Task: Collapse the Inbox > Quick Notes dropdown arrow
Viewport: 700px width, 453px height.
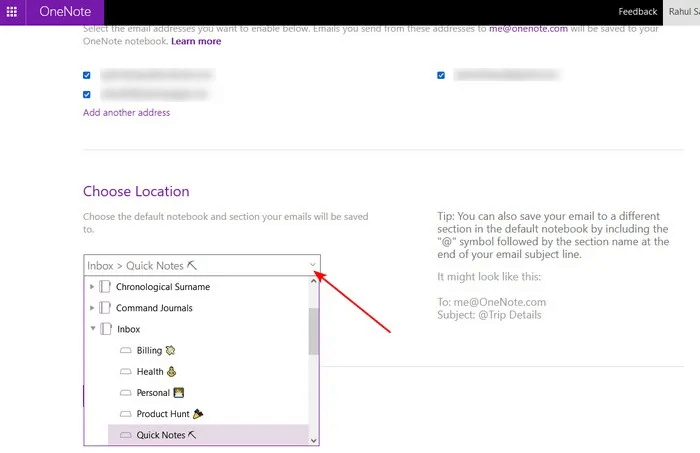Action: (x=312, y=265)
